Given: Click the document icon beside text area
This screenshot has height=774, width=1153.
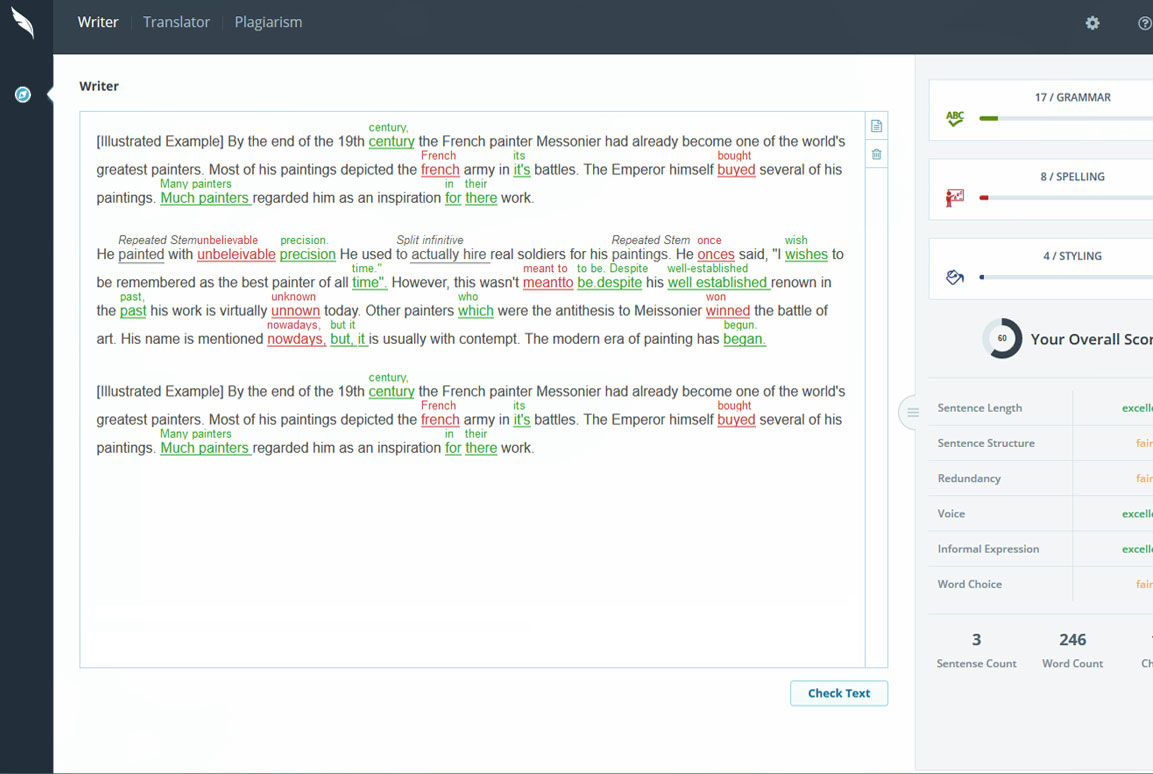Looking at the screenshot, I should tap(877, 126).
